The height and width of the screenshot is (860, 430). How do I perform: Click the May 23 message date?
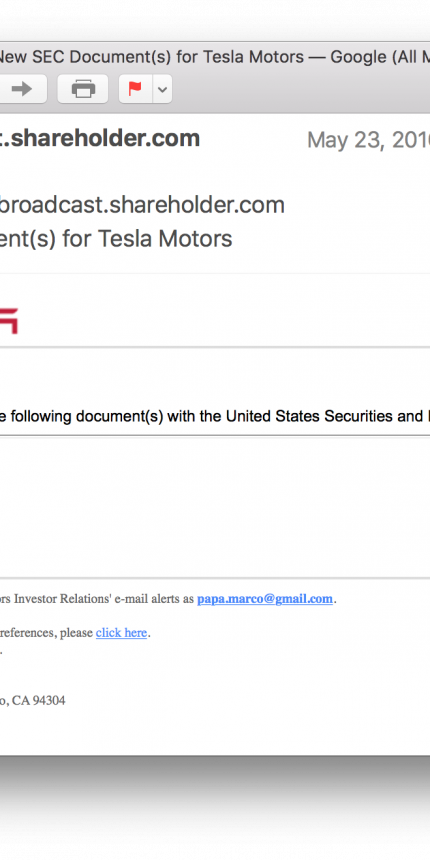[x=368, y=140]
